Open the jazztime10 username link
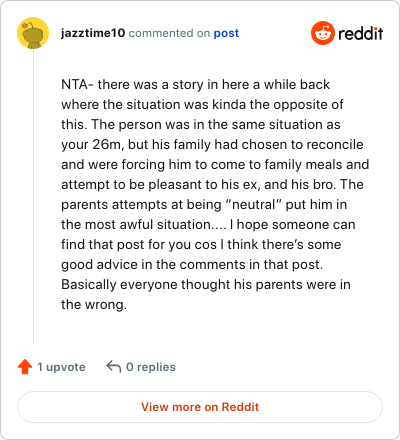This screenshot has width=400, height=440. coord(93,33)
